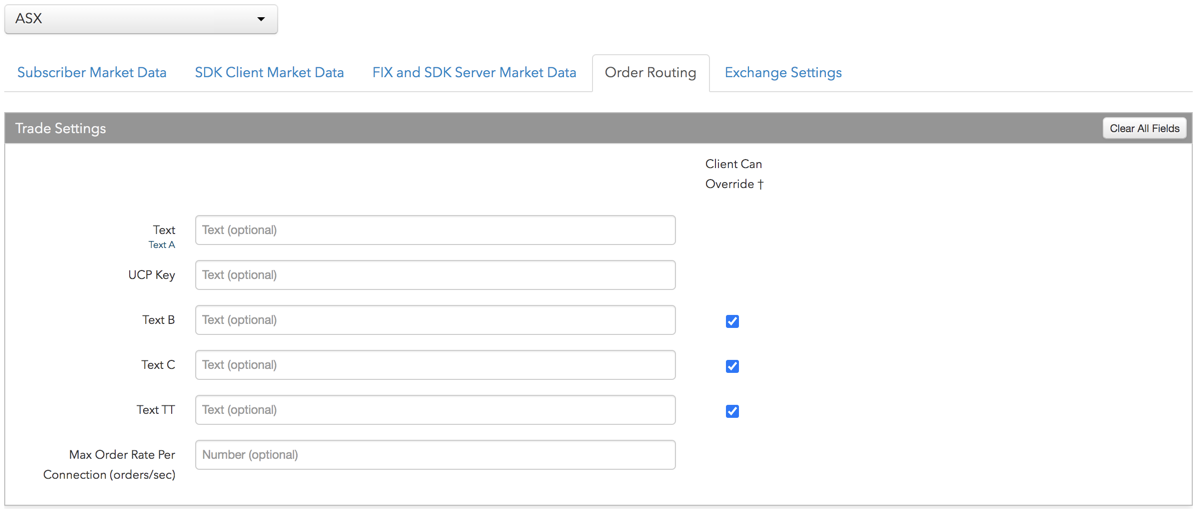Open the ASX exchange dropdown

tap(141, 19)
